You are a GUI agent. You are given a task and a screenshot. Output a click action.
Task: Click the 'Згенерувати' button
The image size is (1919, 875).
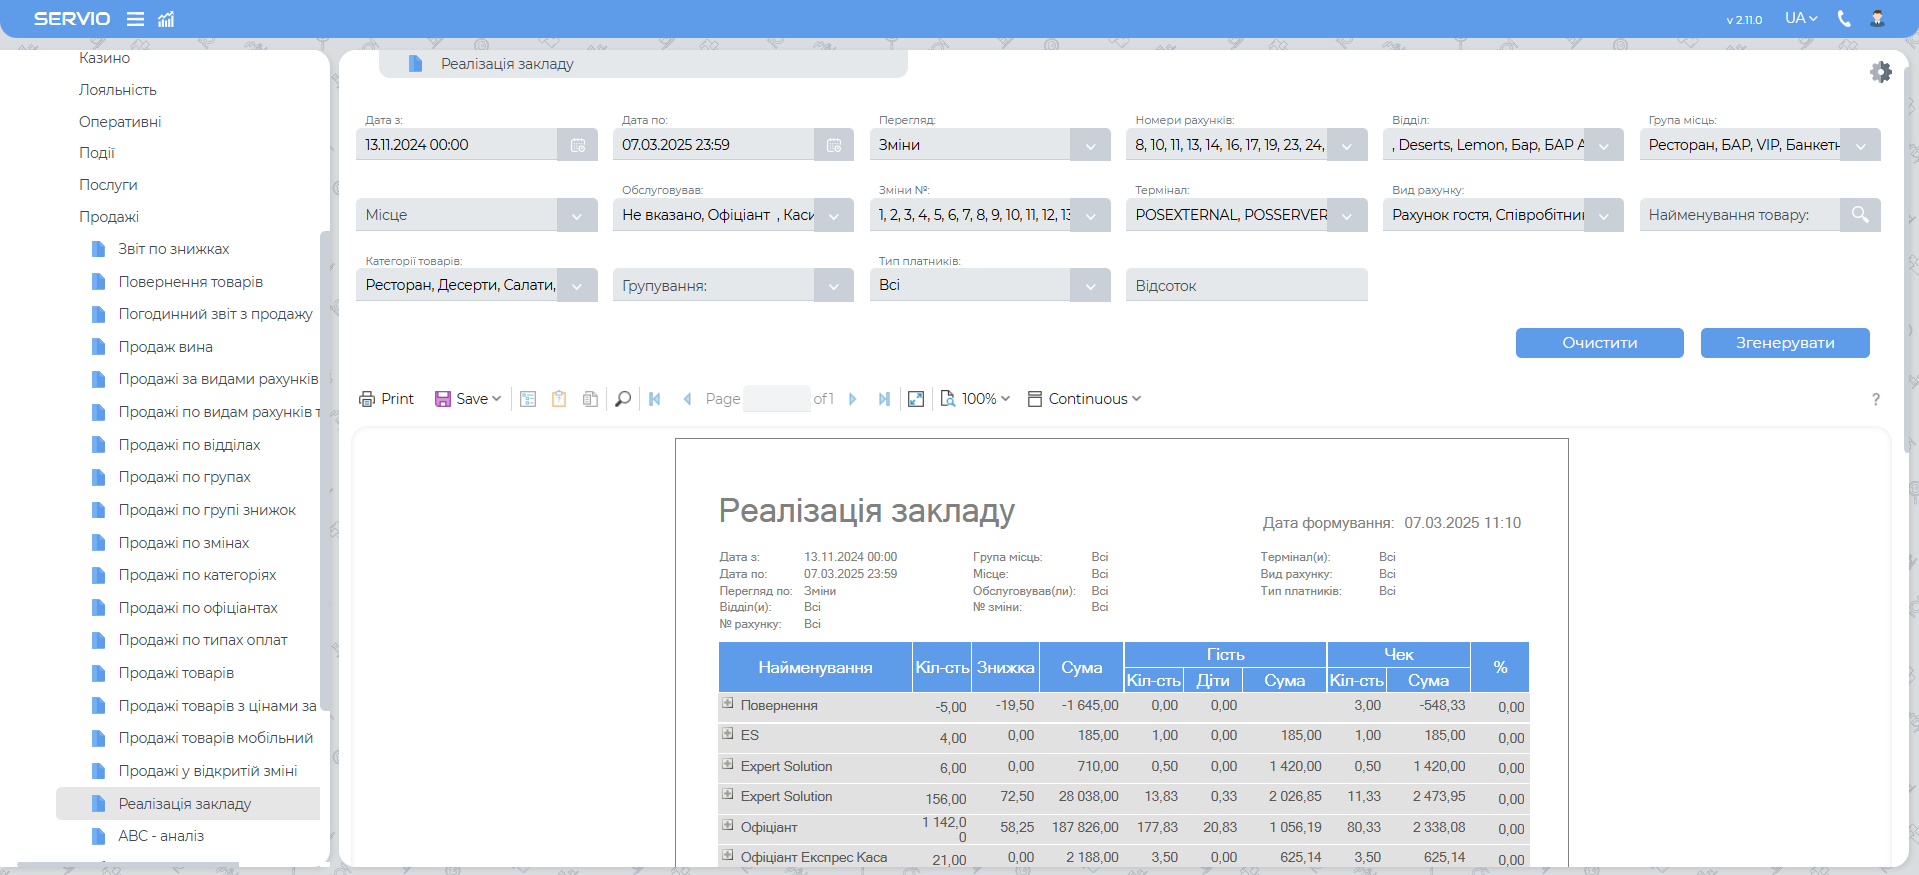coord(1784,343)
